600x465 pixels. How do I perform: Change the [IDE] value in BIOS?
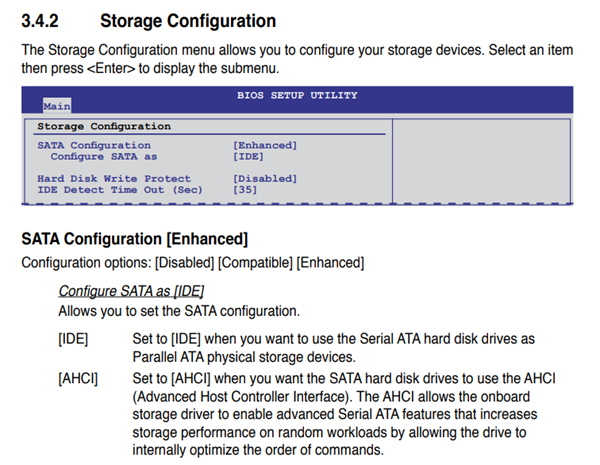[x=248, y=157]
